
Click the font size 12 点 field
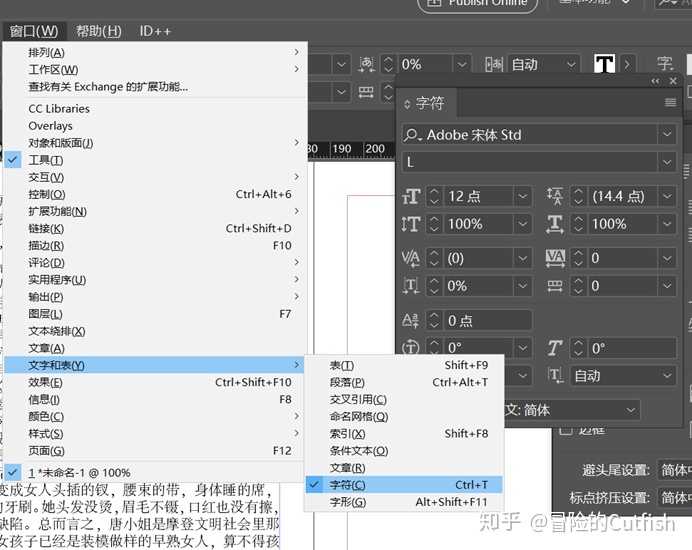coord(478,196)
